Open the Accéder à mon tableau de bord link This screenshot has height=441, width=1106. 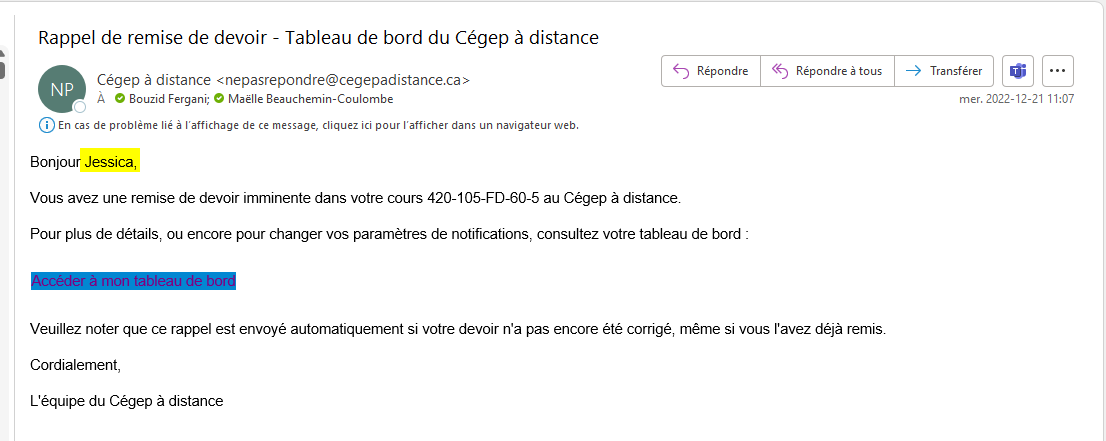133,281
